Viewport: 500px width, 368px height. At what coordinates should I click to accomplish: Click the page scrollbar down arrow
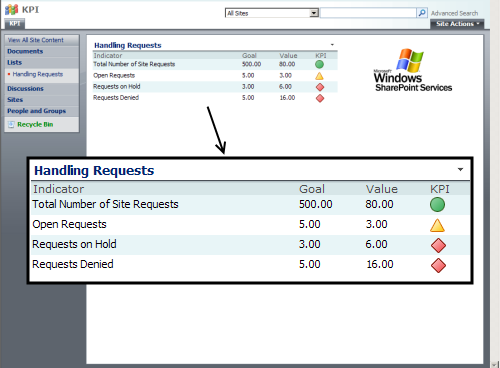coord(495,365)
